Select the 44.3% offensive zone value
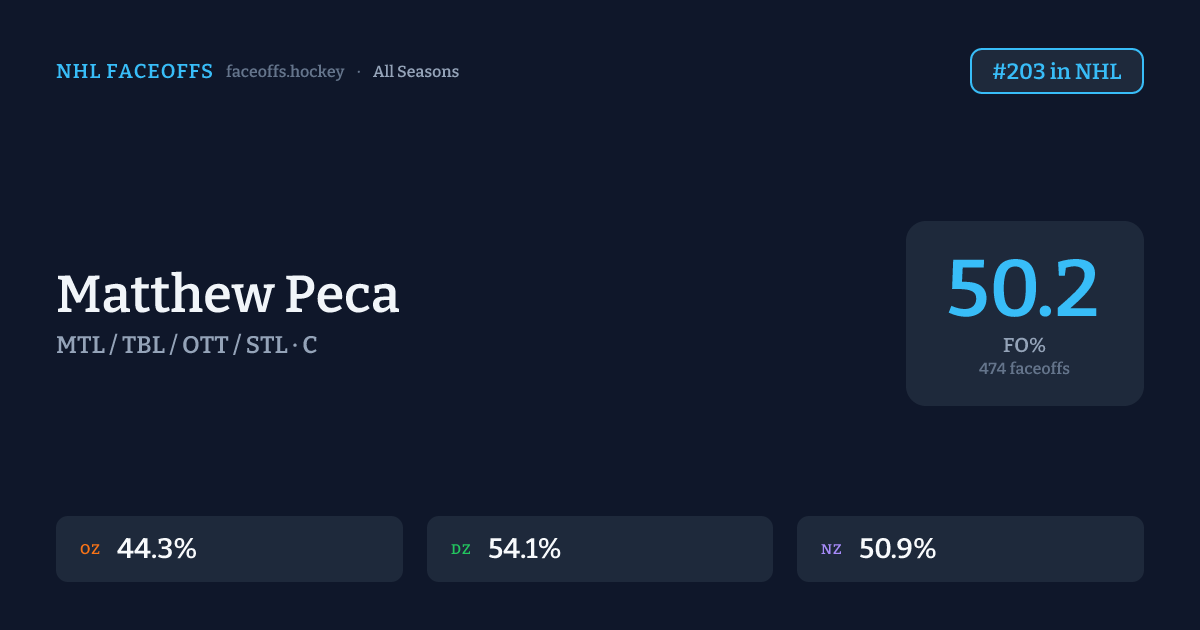Viewport: 1200px width, 630px height. 157,549
